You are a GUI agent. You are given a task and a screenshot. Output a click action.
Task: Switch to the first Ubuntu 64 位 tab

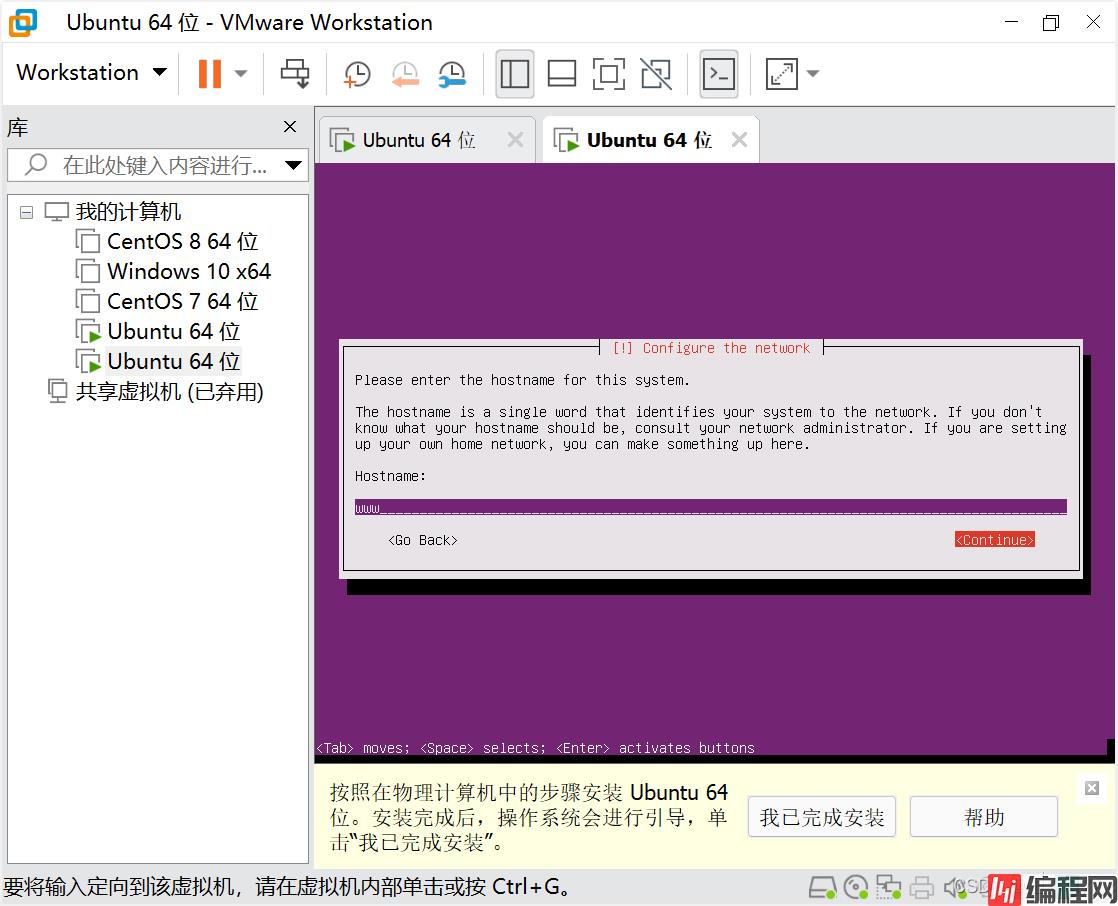418,141
